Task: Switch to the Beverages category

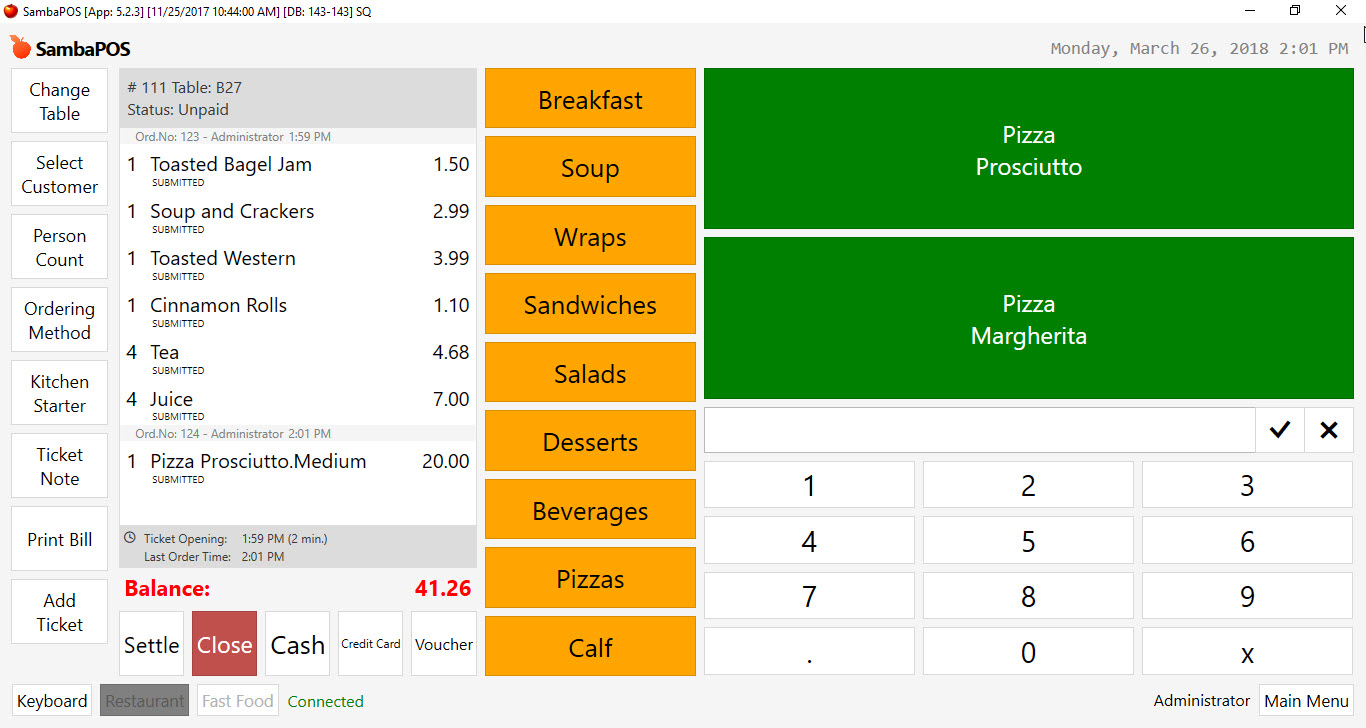Action: pyautogui.click(x=590, y=510)
